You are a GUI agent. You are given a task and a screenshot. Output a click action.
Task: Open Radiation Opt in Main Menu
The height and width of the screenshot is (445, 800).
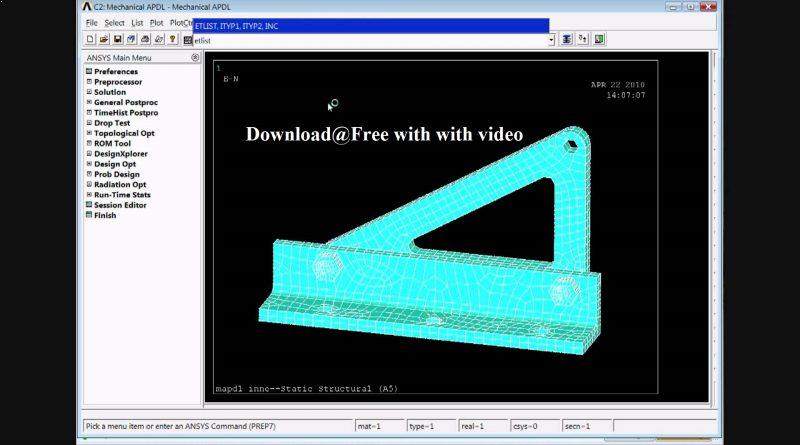120,184
